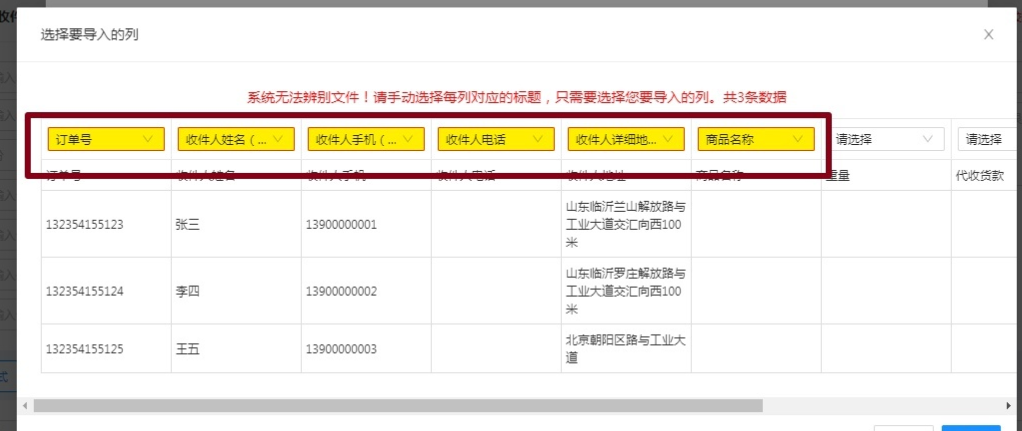Click the horizontal scrollbar thumb
This screenshot has width=1022, height=431.
398,406
